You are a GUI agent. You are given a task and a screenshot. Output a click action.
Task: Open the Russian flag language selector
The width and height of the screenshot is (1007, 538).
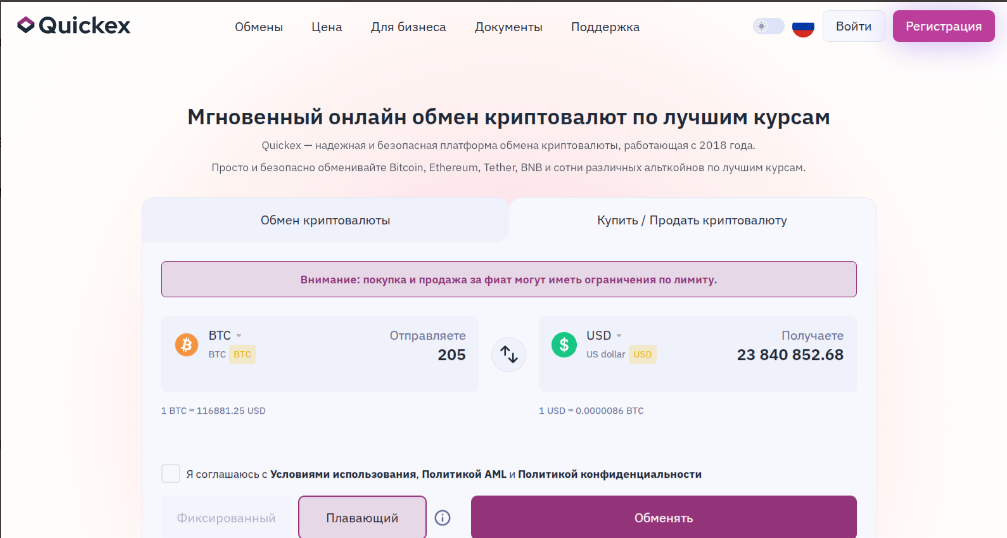click(803, 27)
